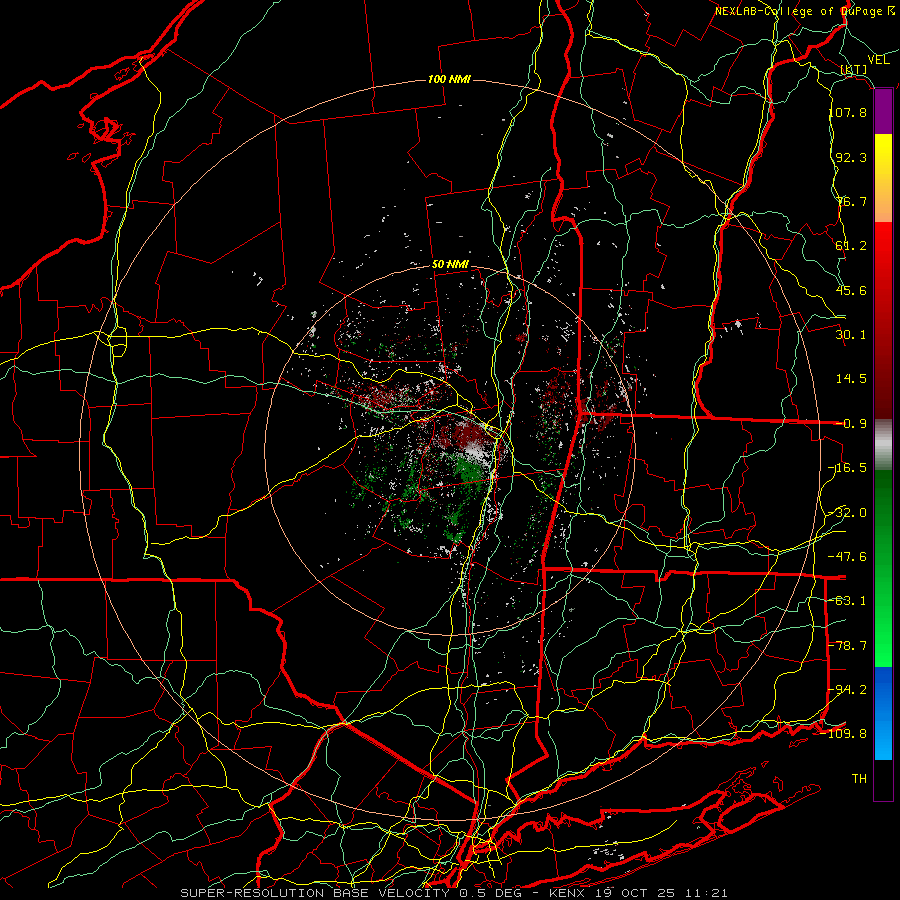Select the -0.9 velocity scale value
The width and height of the screenshot is (900, 900).
pos(851,424)
